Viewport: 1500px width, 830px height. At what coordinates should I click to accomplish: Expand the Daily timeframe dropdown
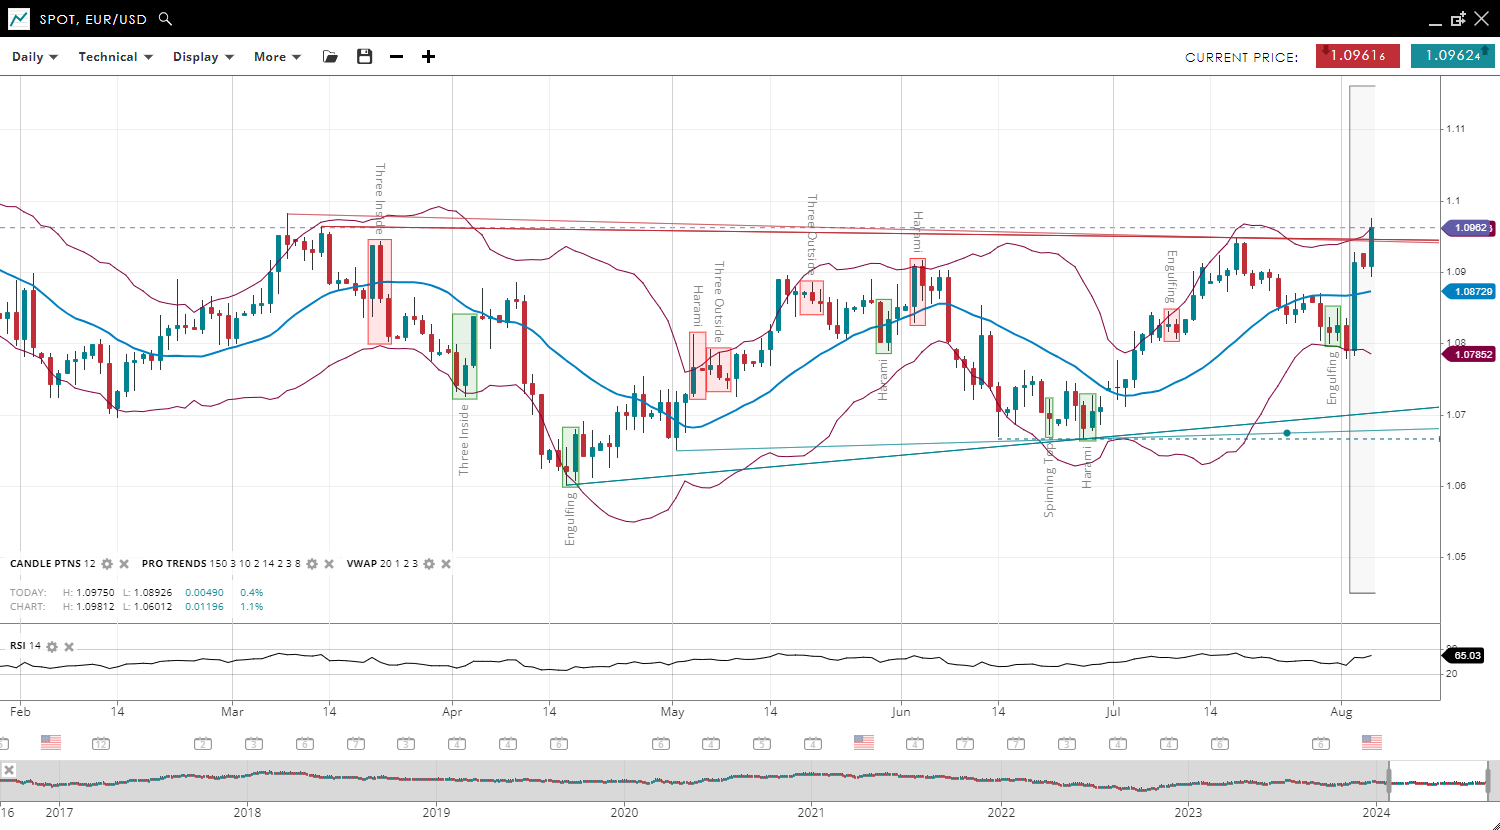click(35, 57)
